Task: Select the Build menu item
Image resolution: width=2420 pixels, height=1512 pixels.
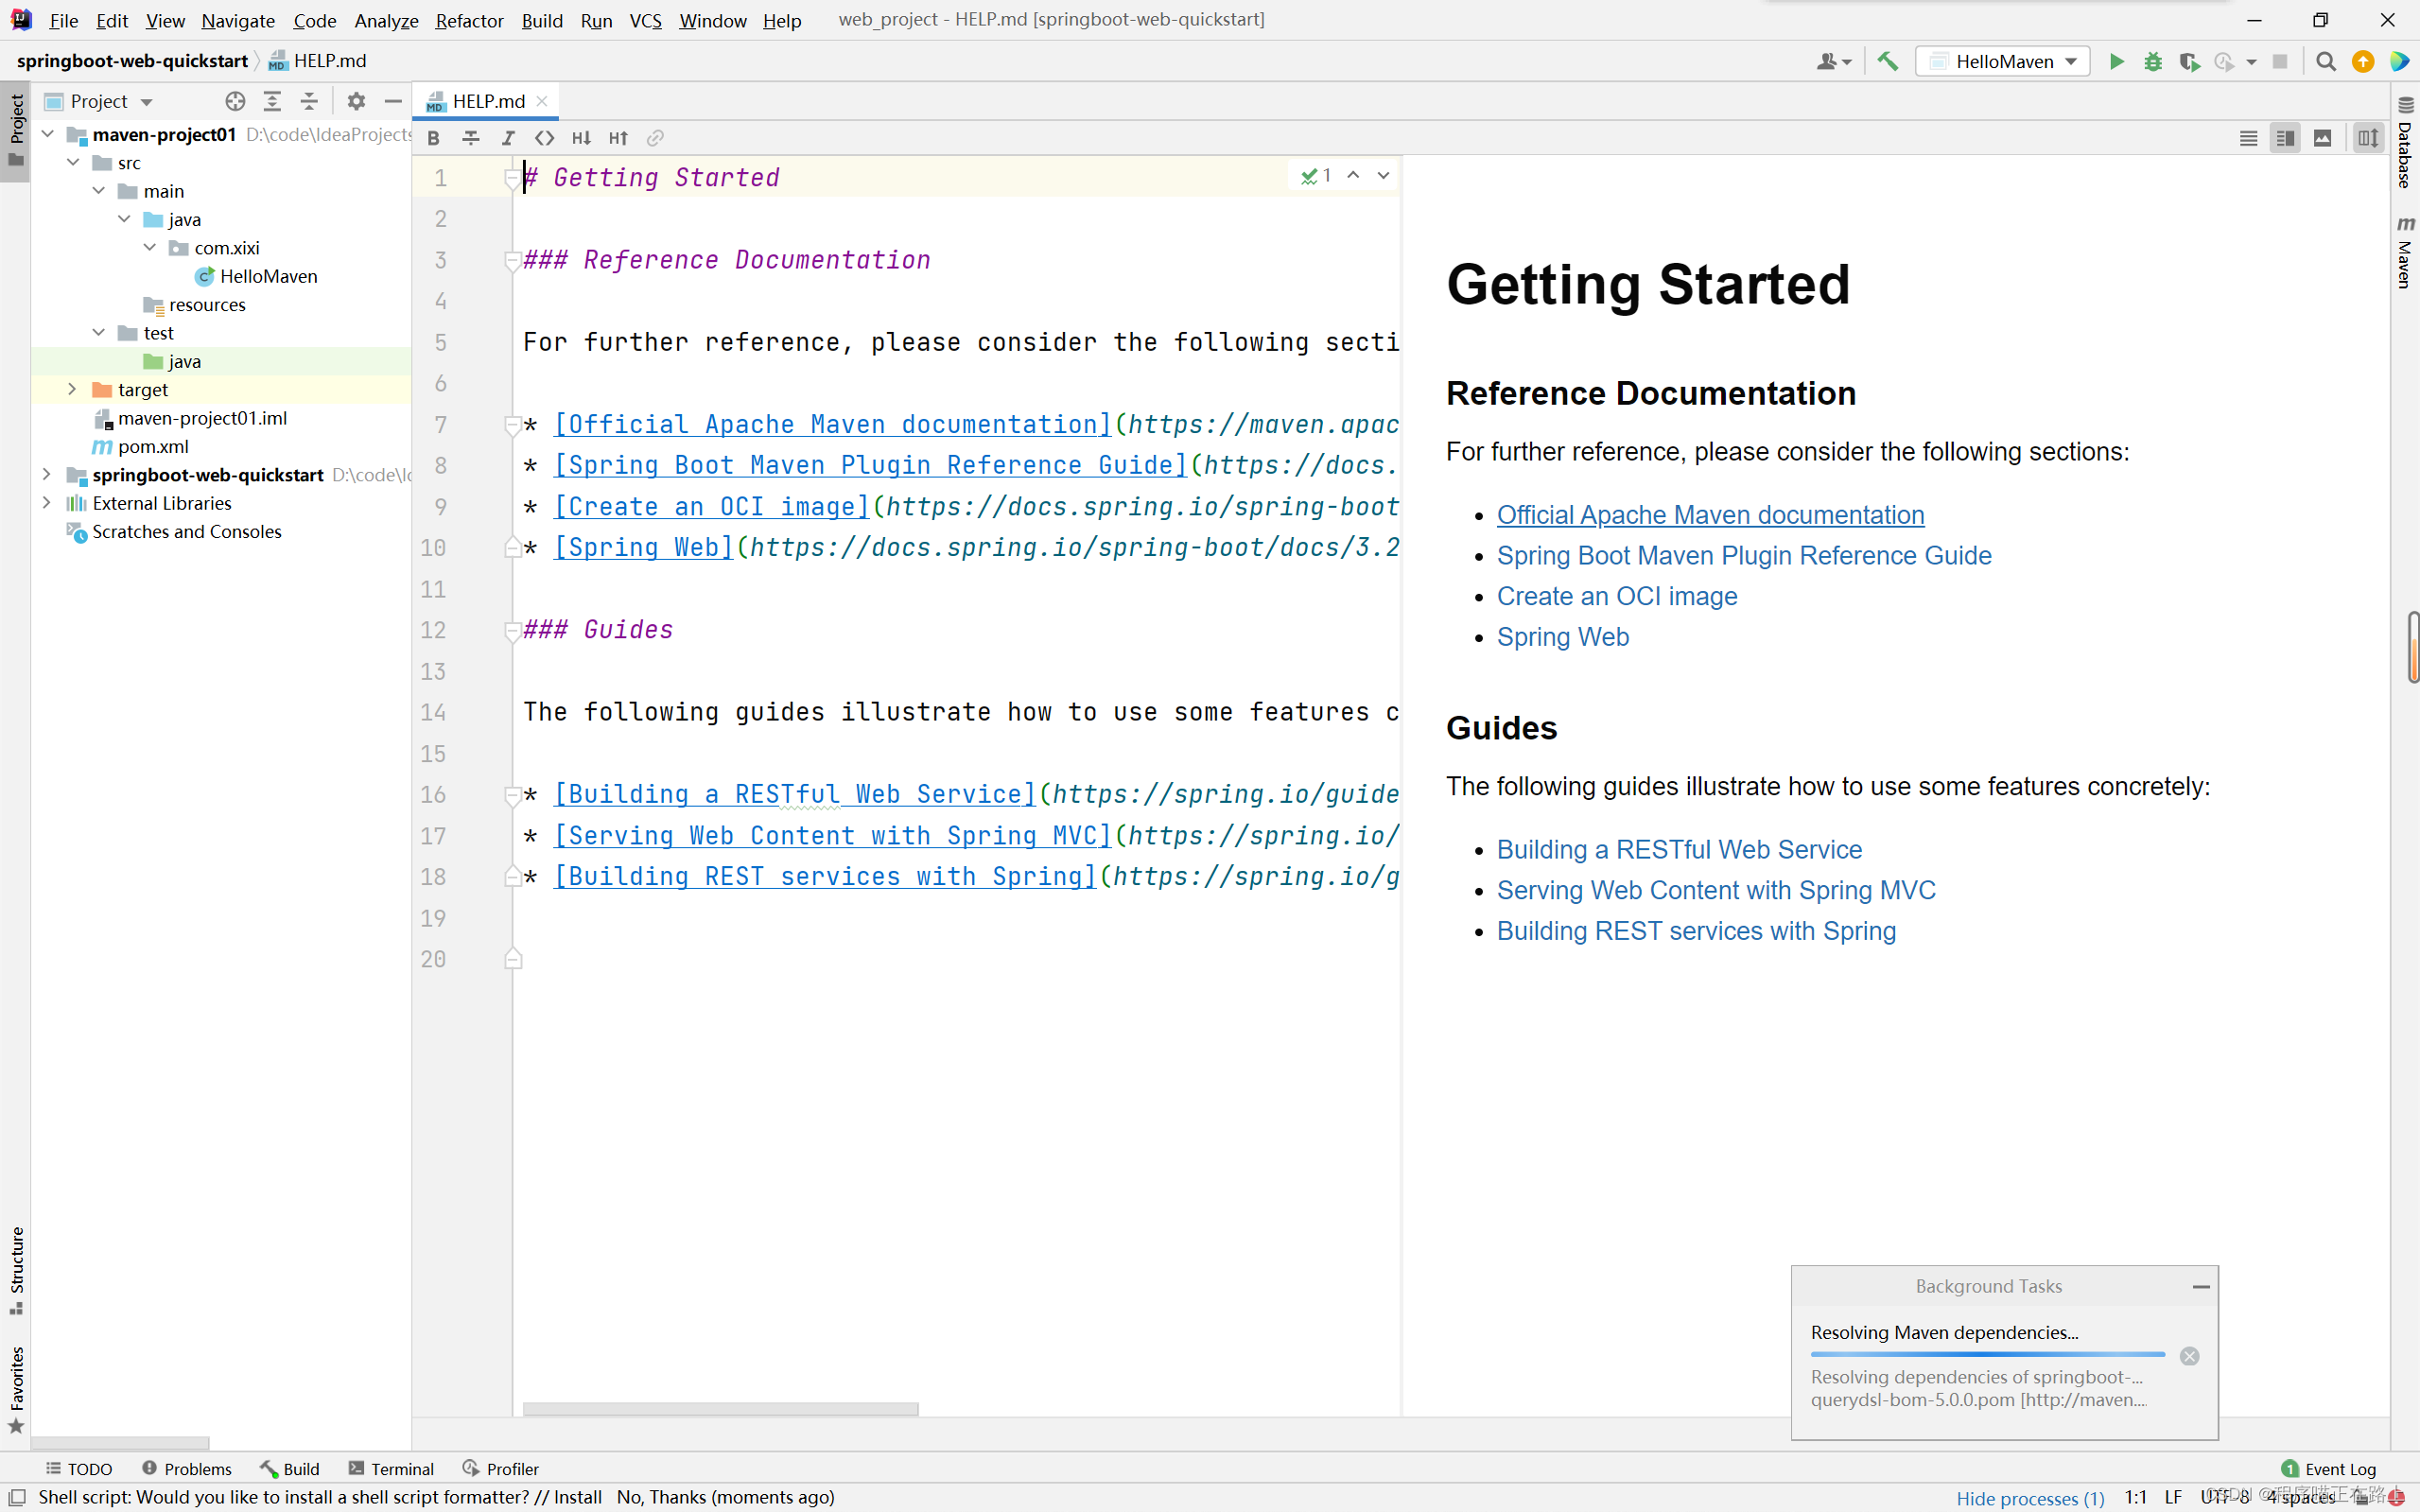Action: pyautogui.click(x=542, y=19)
